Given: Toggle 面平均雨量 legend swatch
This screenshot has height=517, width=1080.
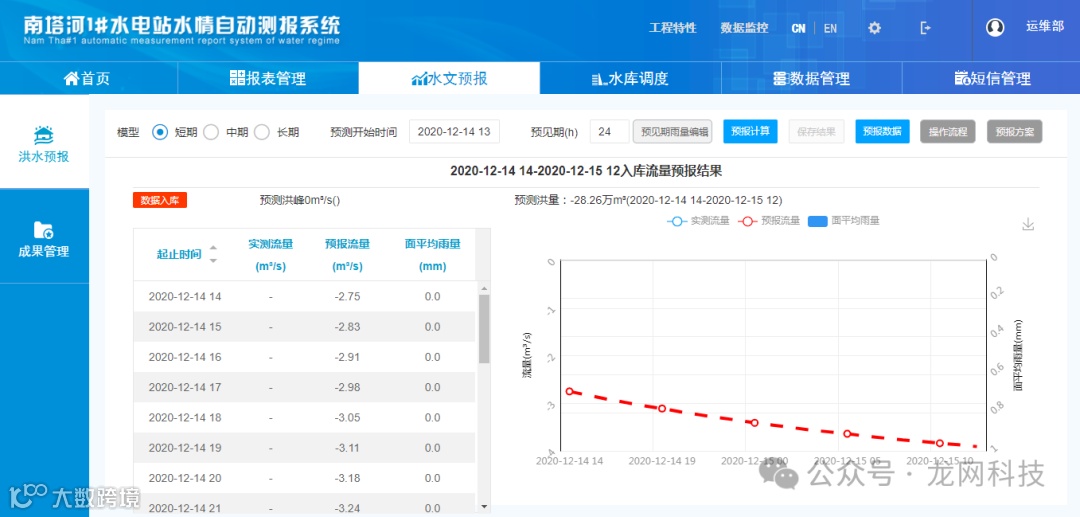Looking at the screenshot, I should 817,221.
